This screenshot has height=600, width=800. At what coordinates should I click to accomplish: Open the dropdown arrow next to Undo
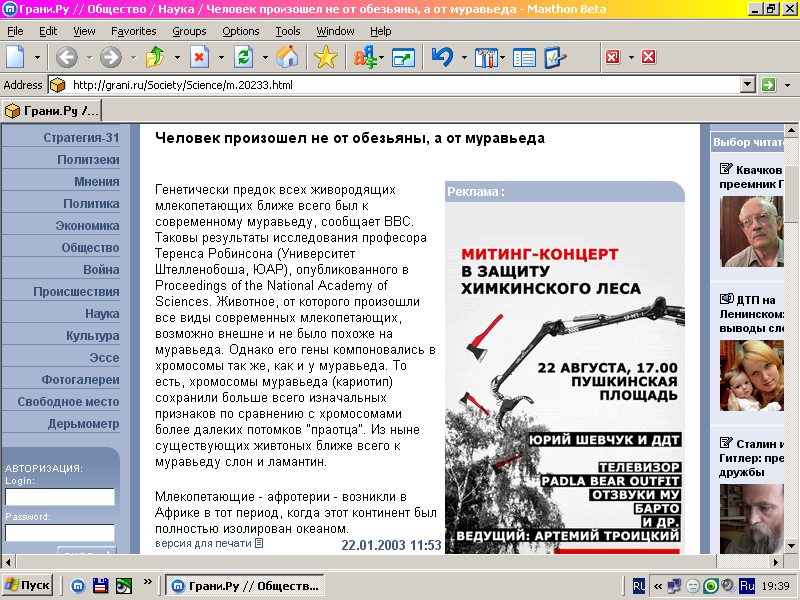(x=464, y=57)
